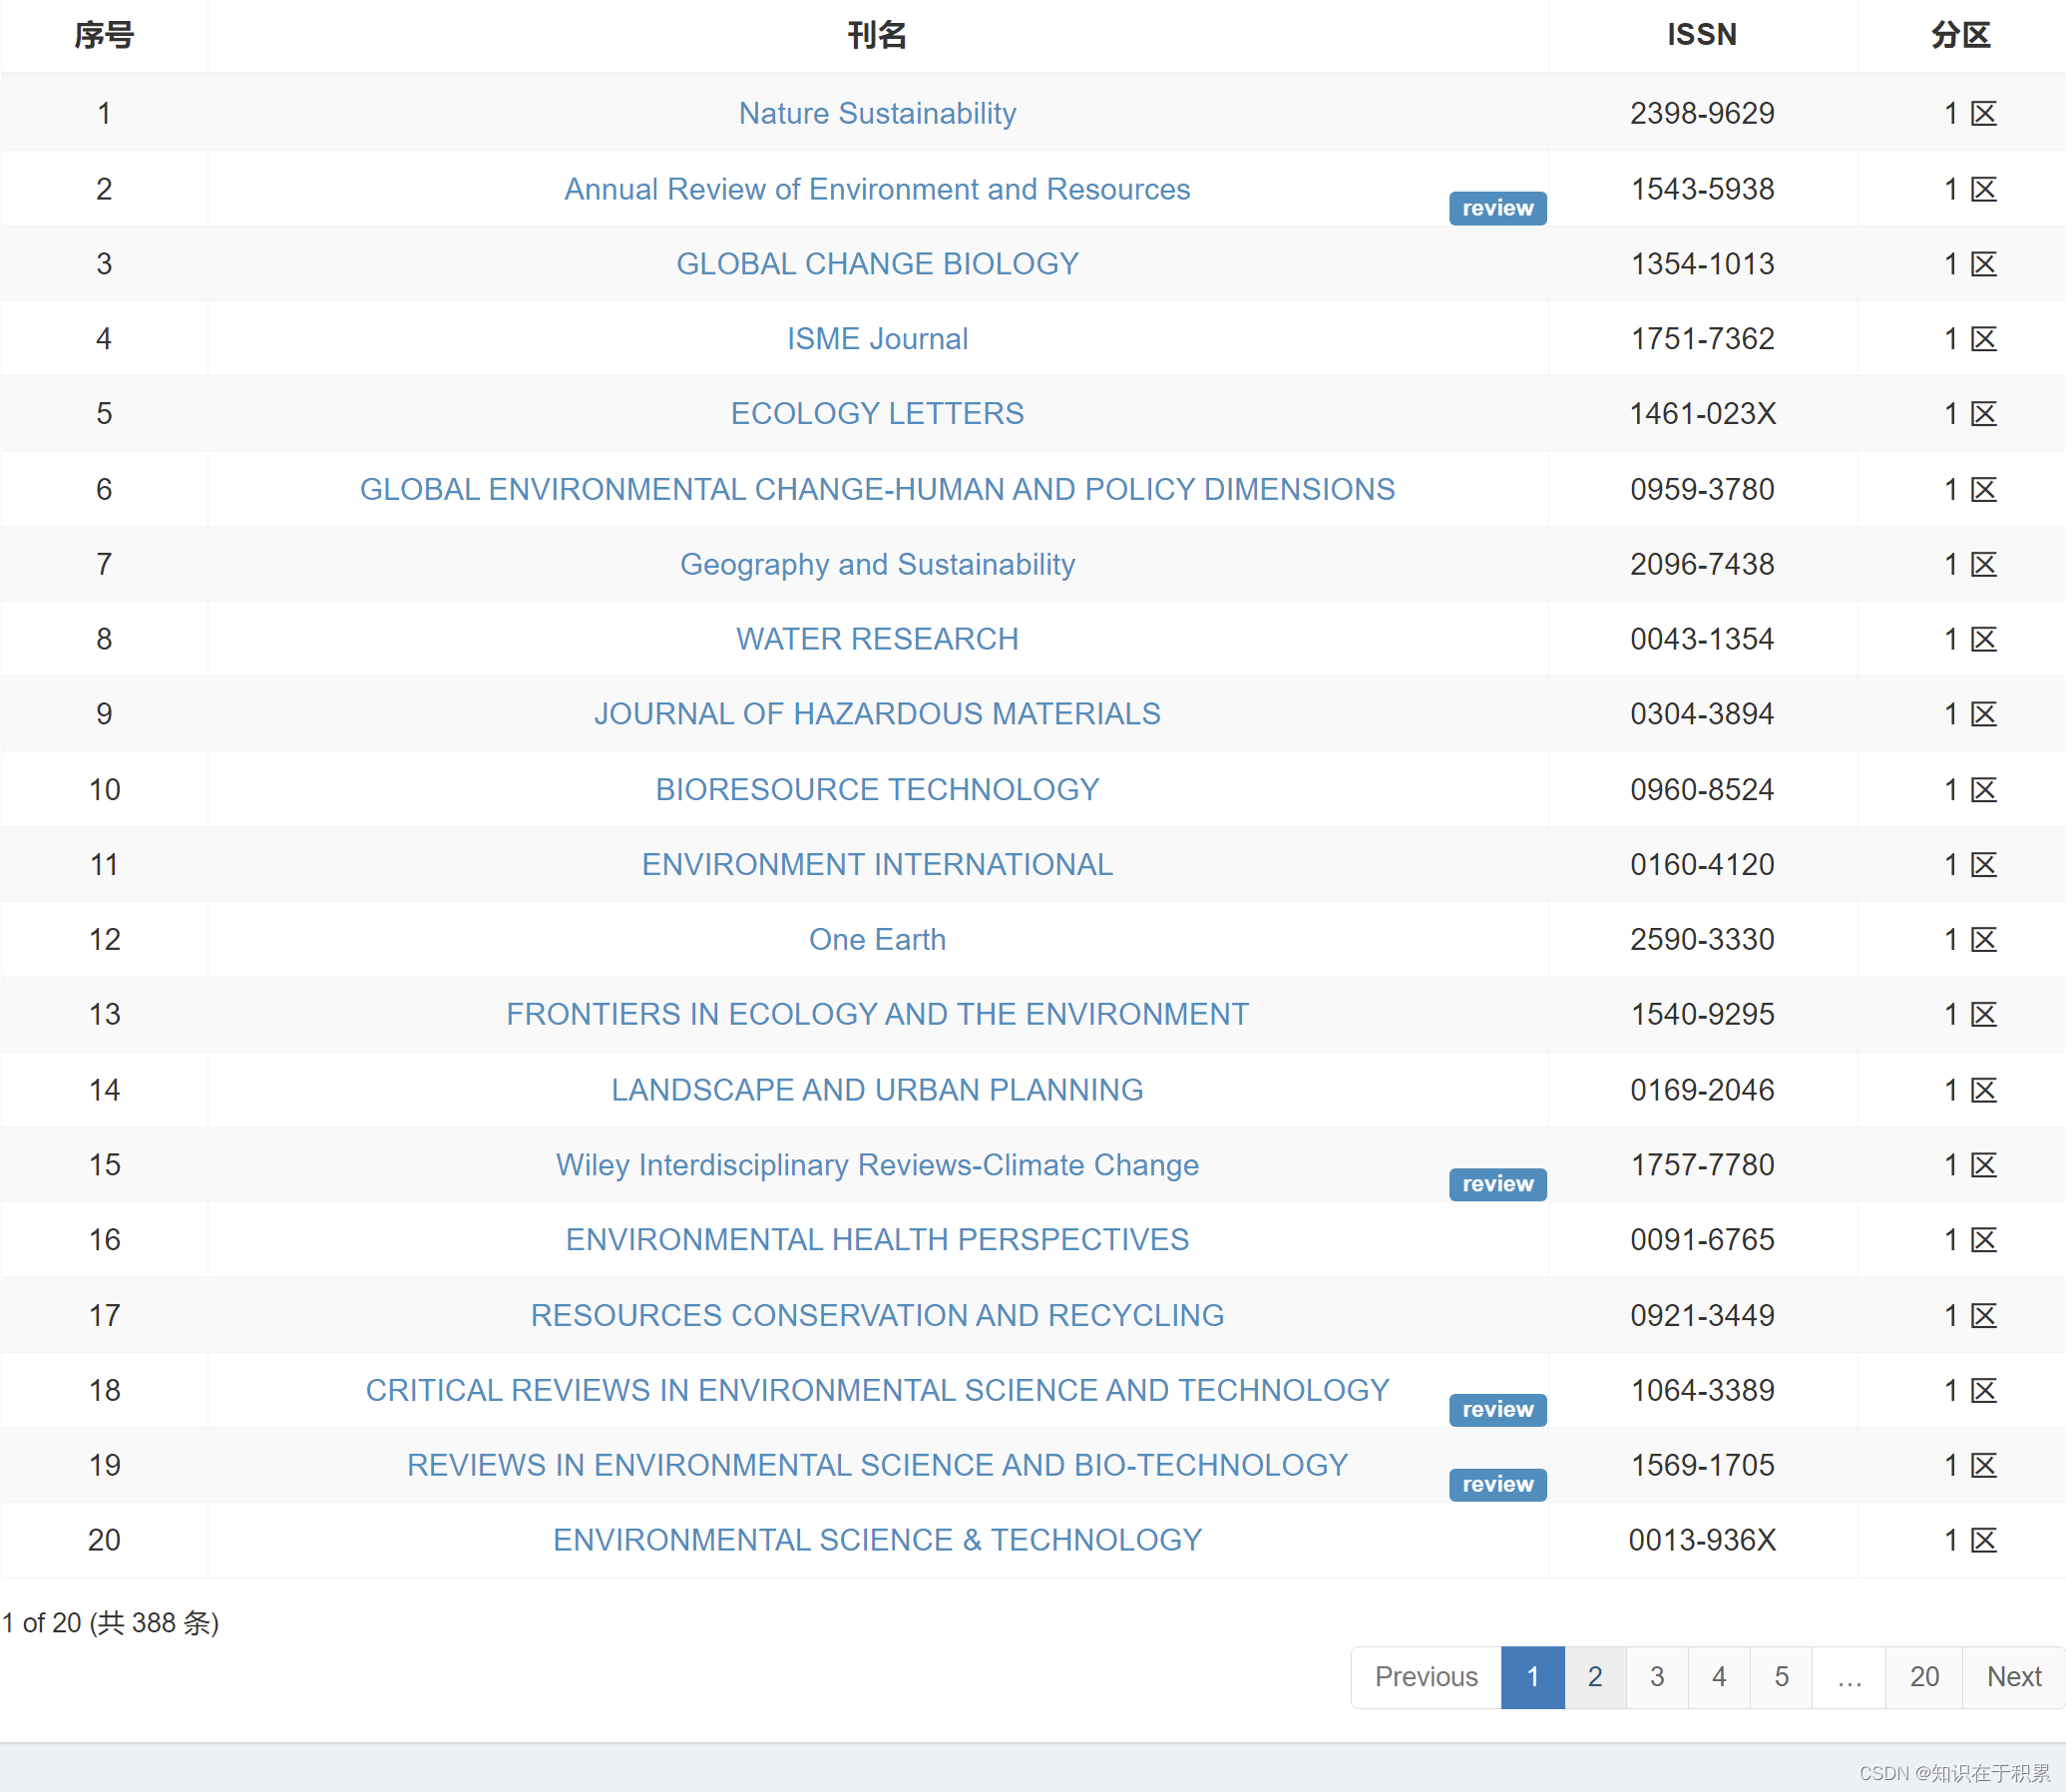Open LANDSCAPE AND URBAN PLANNING link
This screenshot has width=2066, height=1792.
coord(877,1090)
